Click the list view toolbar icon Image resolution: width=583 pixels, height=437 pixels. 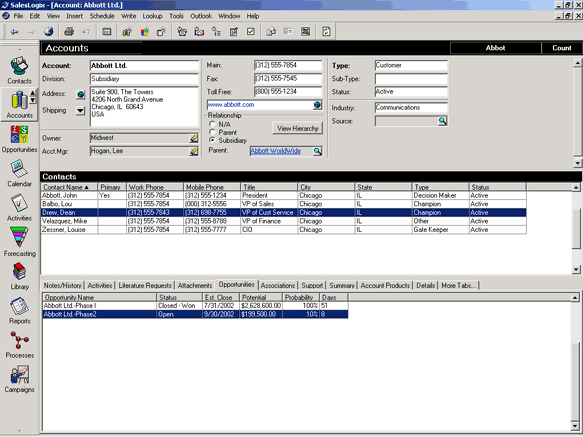(107, 32)
